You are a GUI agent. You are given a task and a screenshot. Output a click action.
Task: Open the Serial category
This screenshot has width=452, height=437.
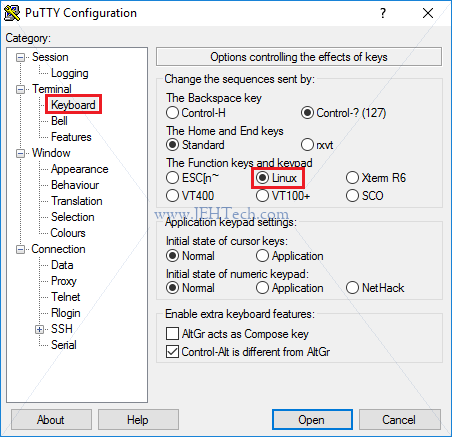pyautogui.click(x=63, y=345)
